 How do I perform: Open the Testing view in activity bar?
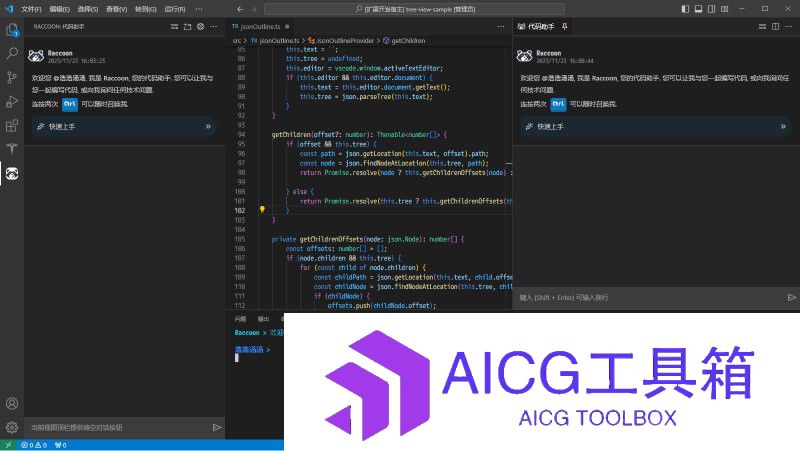tap(12, 148)
